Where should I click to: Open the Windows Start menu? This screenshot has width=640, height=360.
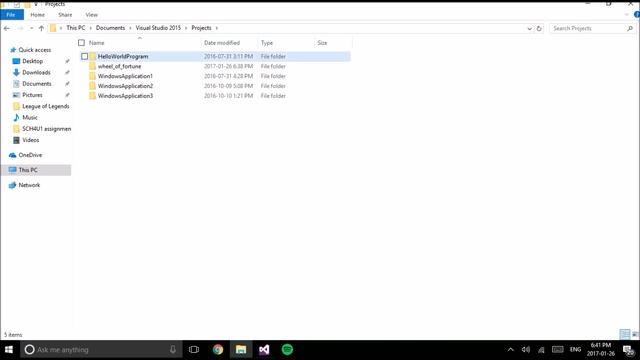pyautogui.click(x=9, y=350)
